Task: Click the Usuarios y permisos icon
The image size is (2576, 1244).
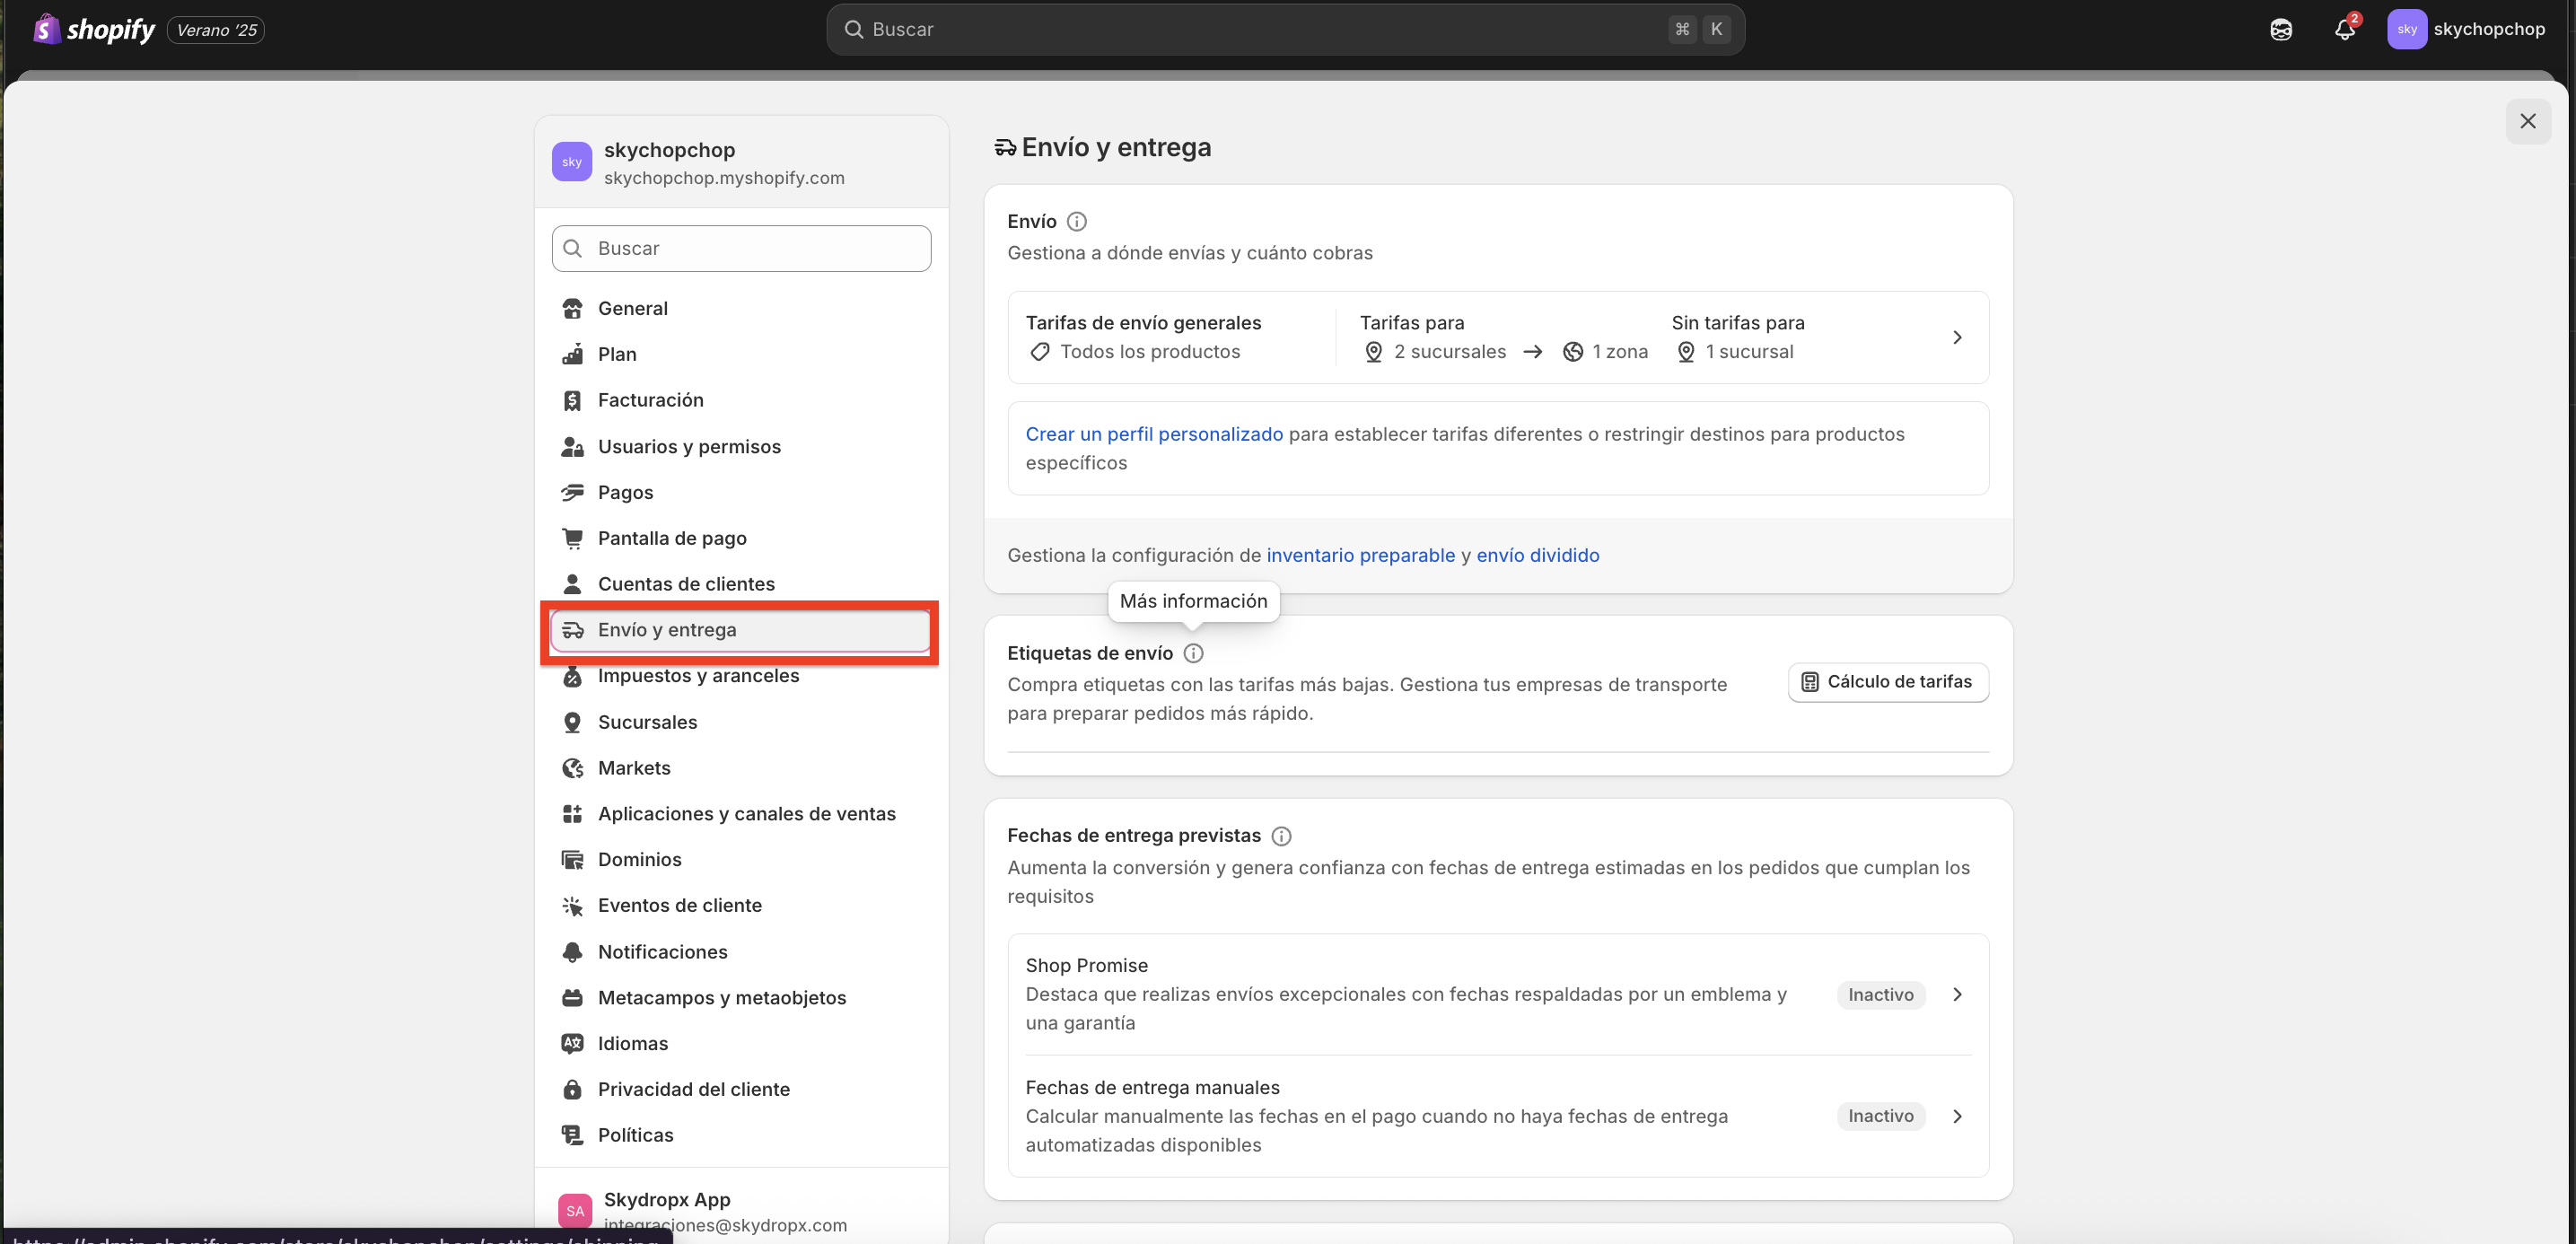Action: (x=572, y=446)
